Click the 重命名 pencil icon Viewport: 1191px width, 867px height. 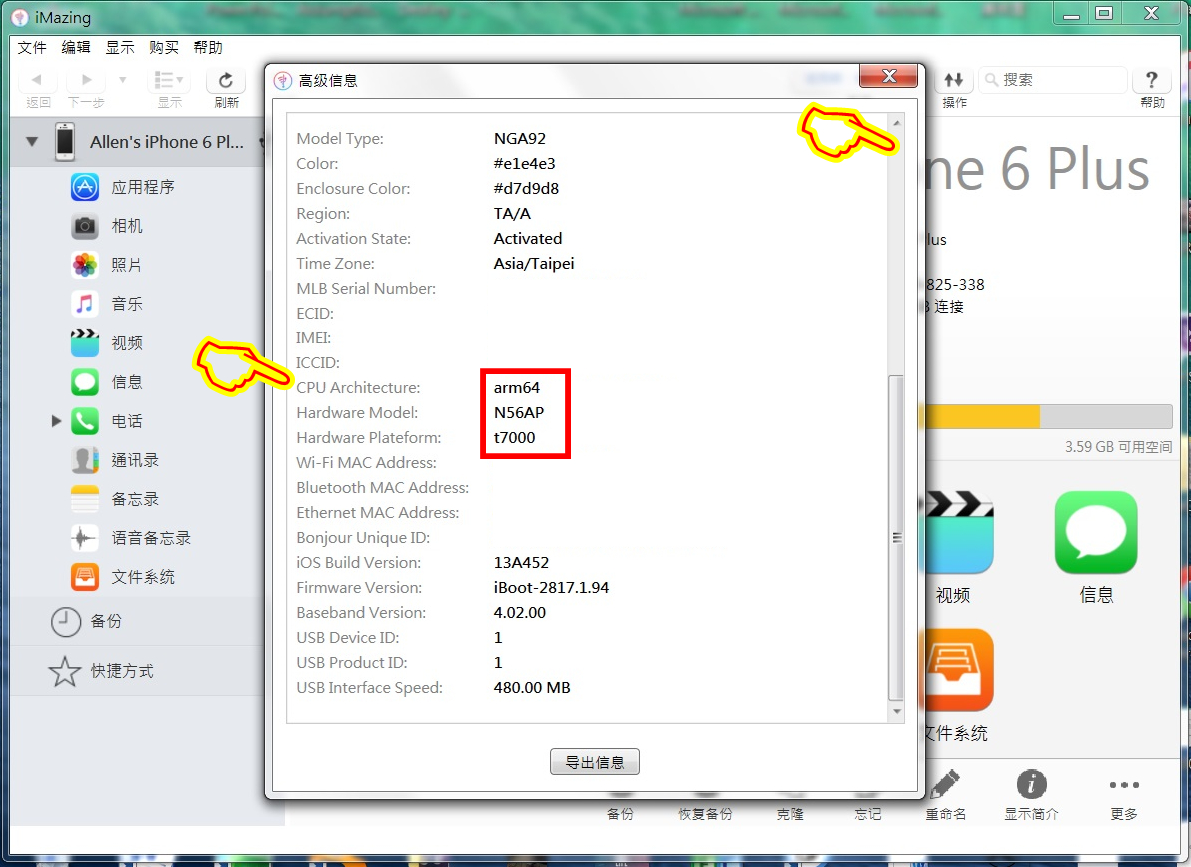coord(945,784)
